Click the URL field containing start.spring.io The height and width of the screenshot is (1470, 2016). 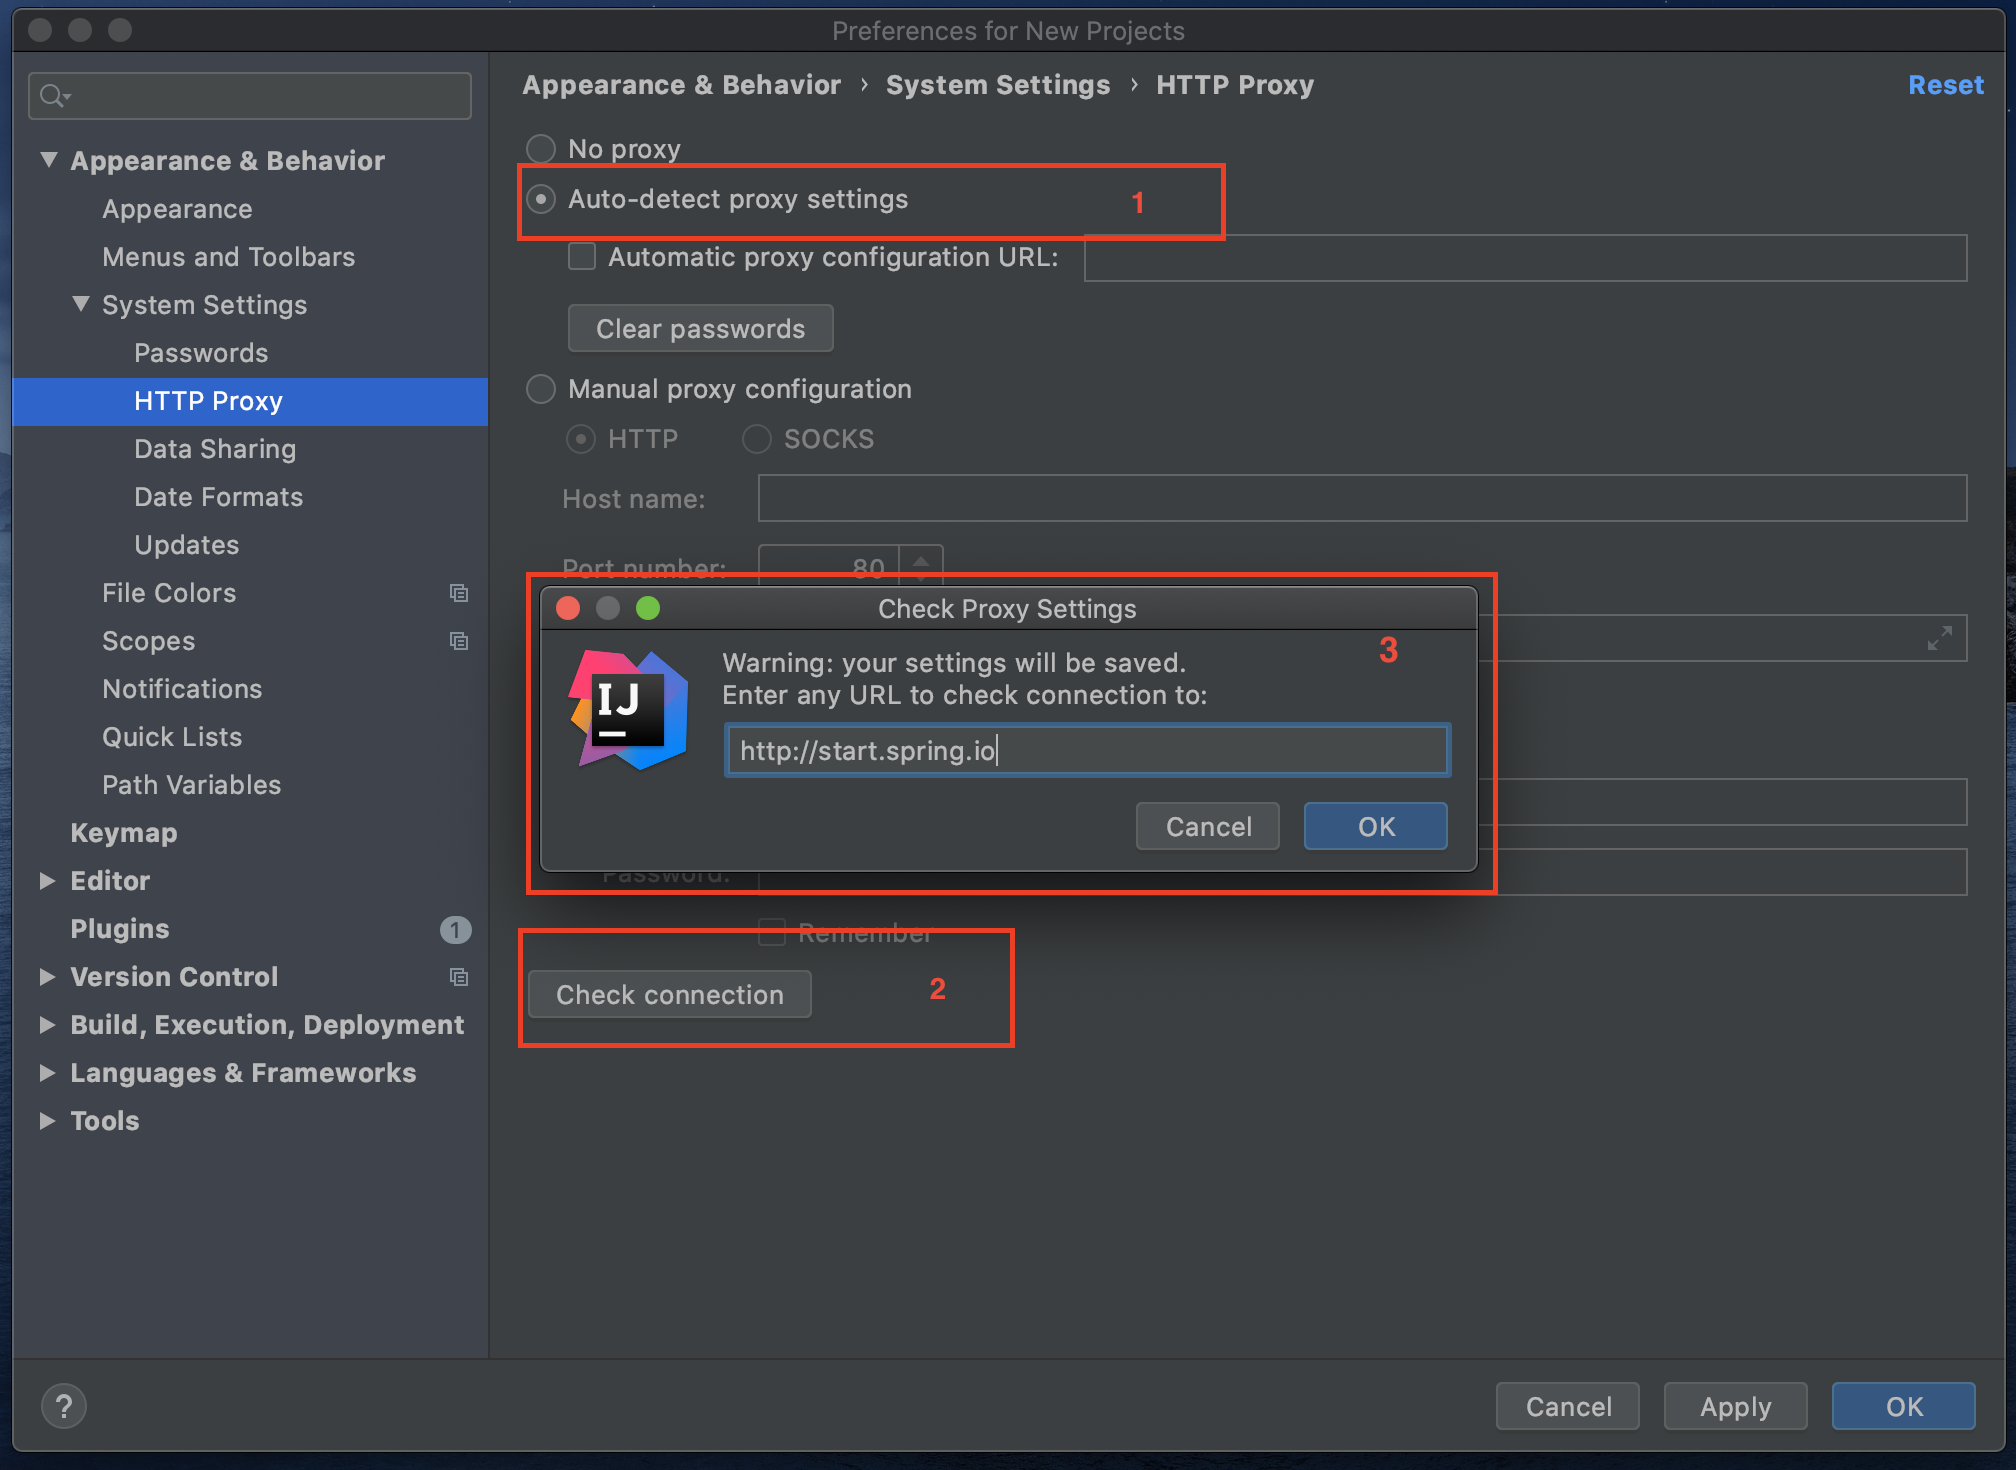[x=1087, y=750]
